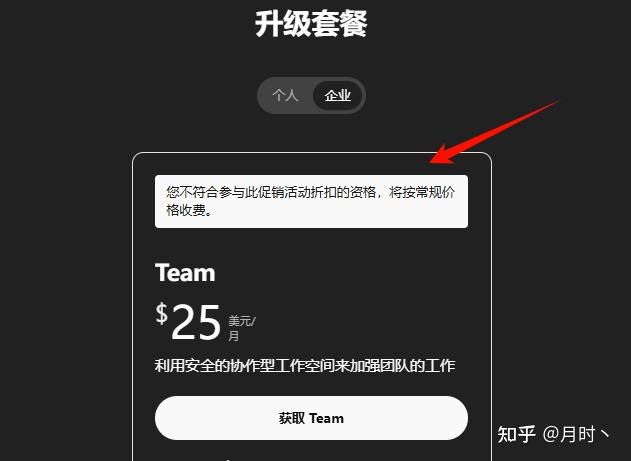631x461 pixels.
Task: Switch to the 个人 plan tab
Action: click(285, 95)
